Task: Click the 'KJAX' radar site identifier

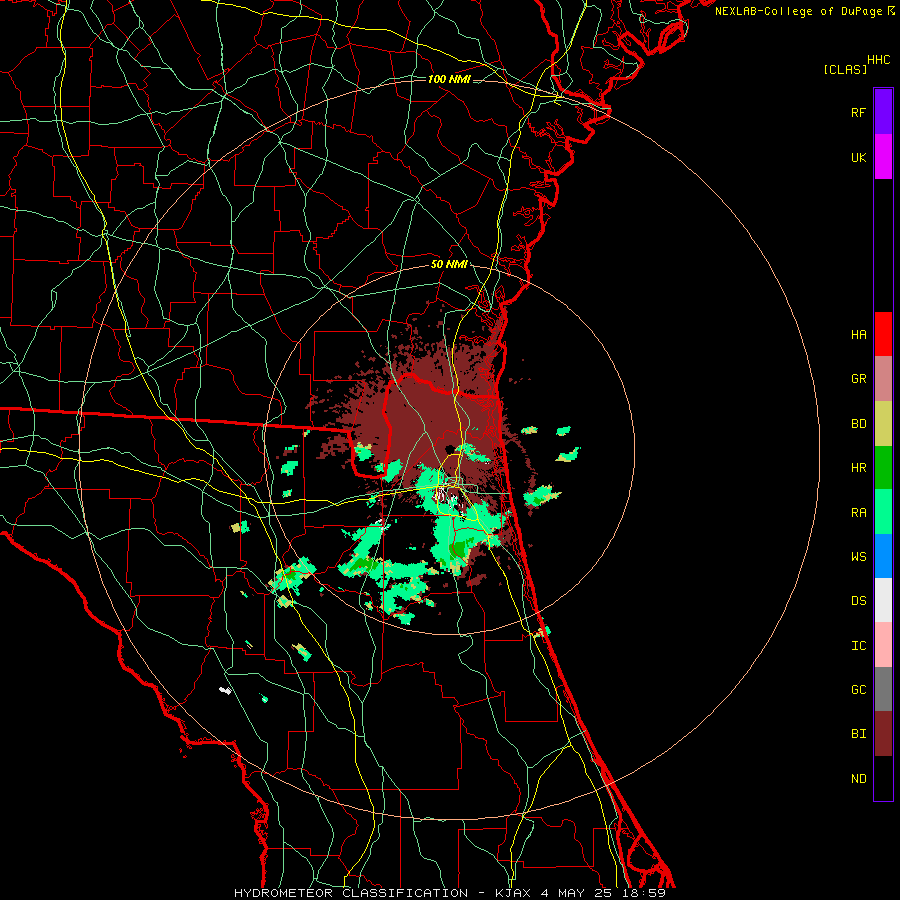Action: coord(512,893)
